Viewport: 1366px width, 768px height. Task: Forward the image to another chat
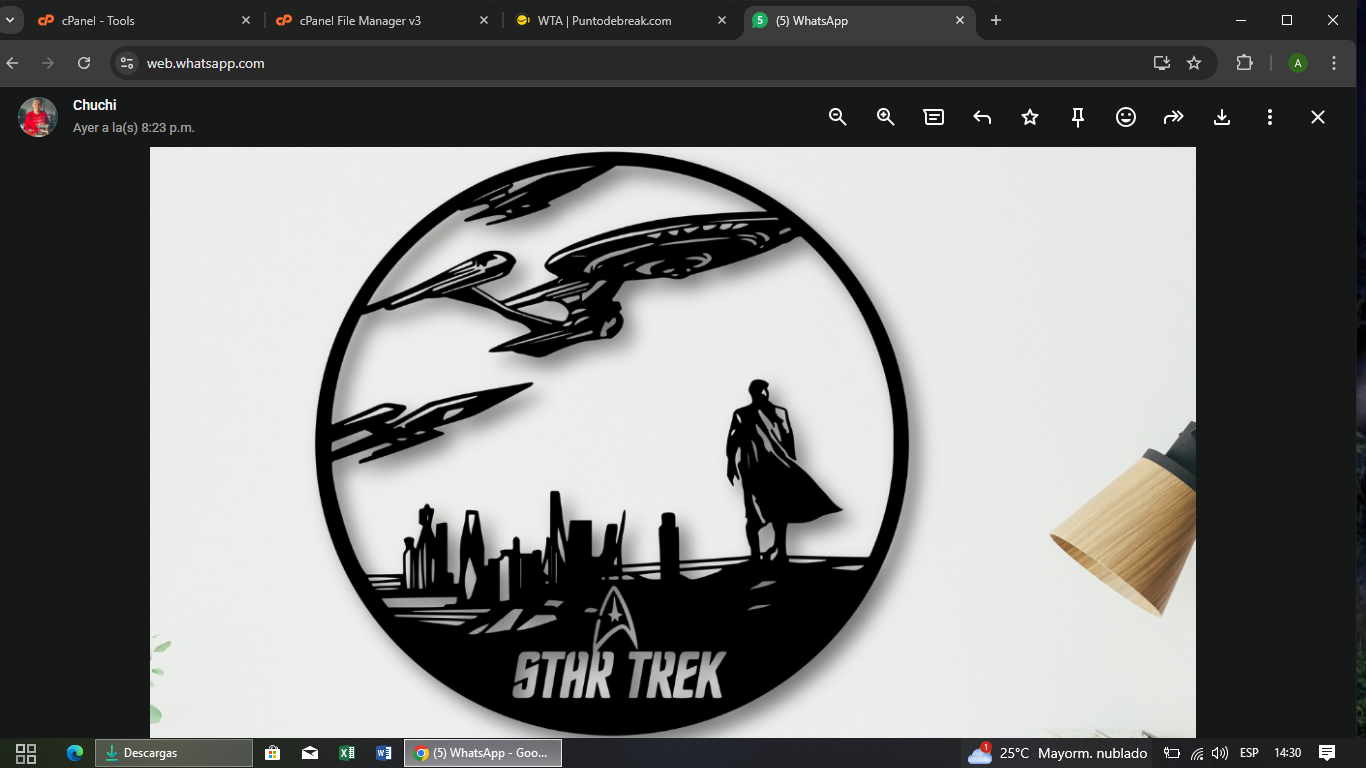point(1174,117)
